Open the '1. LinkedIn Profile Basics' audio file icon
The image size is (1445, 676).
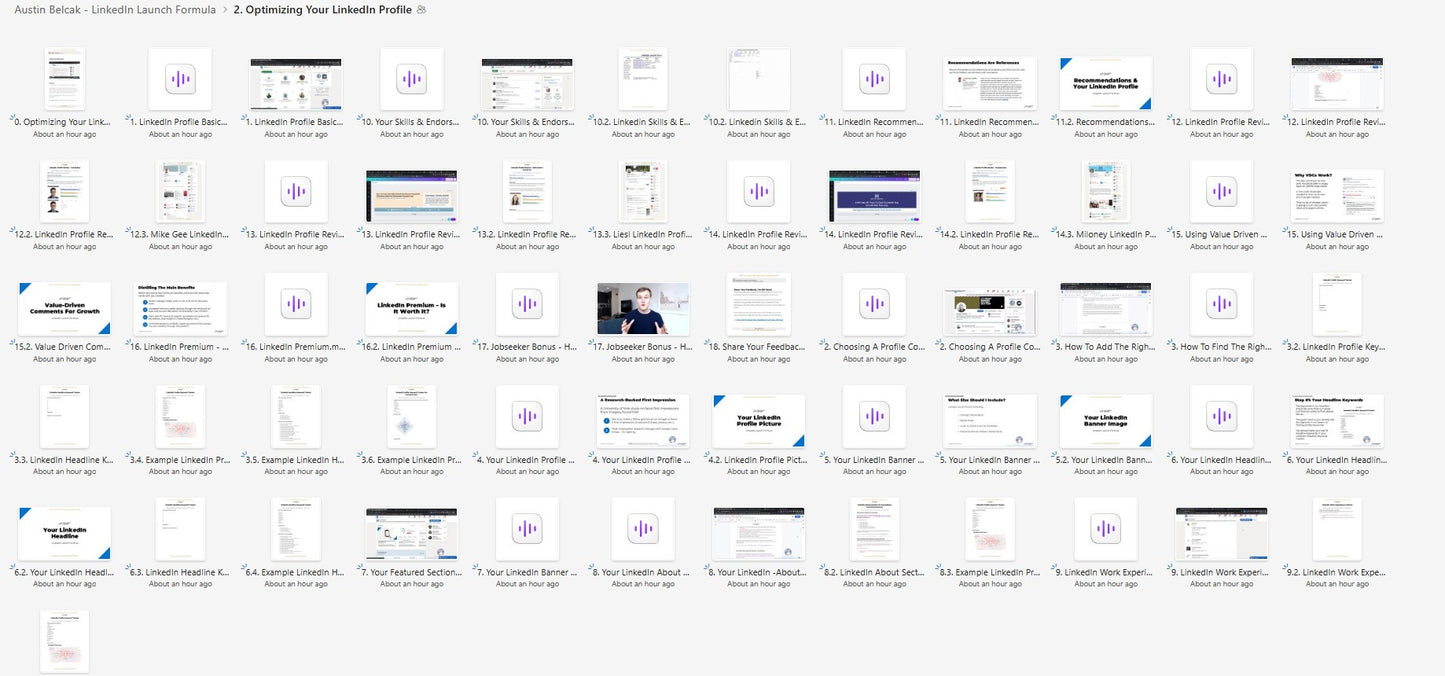(x=180, y=79)
